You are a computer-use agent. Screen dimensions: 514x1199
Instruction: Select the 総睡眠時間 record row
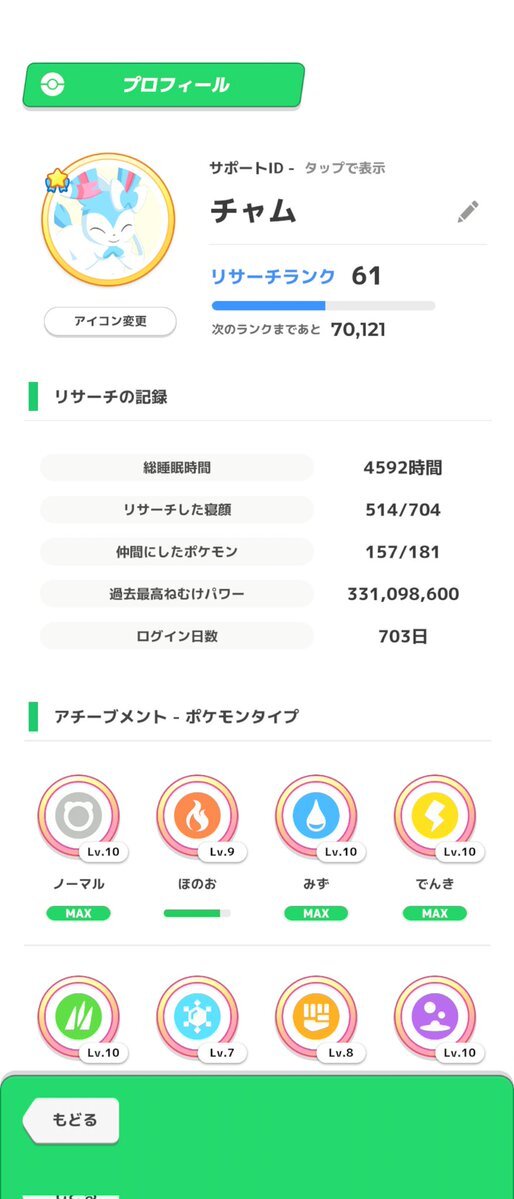point(257,467)
